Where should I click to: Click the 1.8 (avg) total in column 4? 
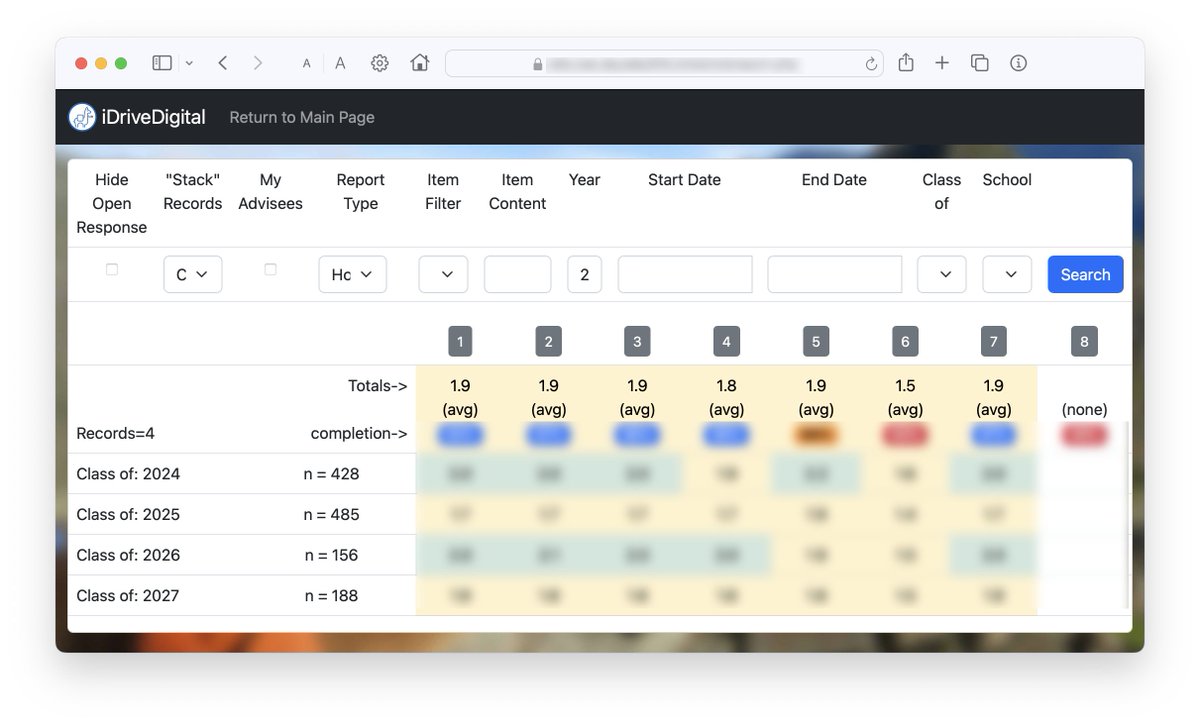(726, 397)
